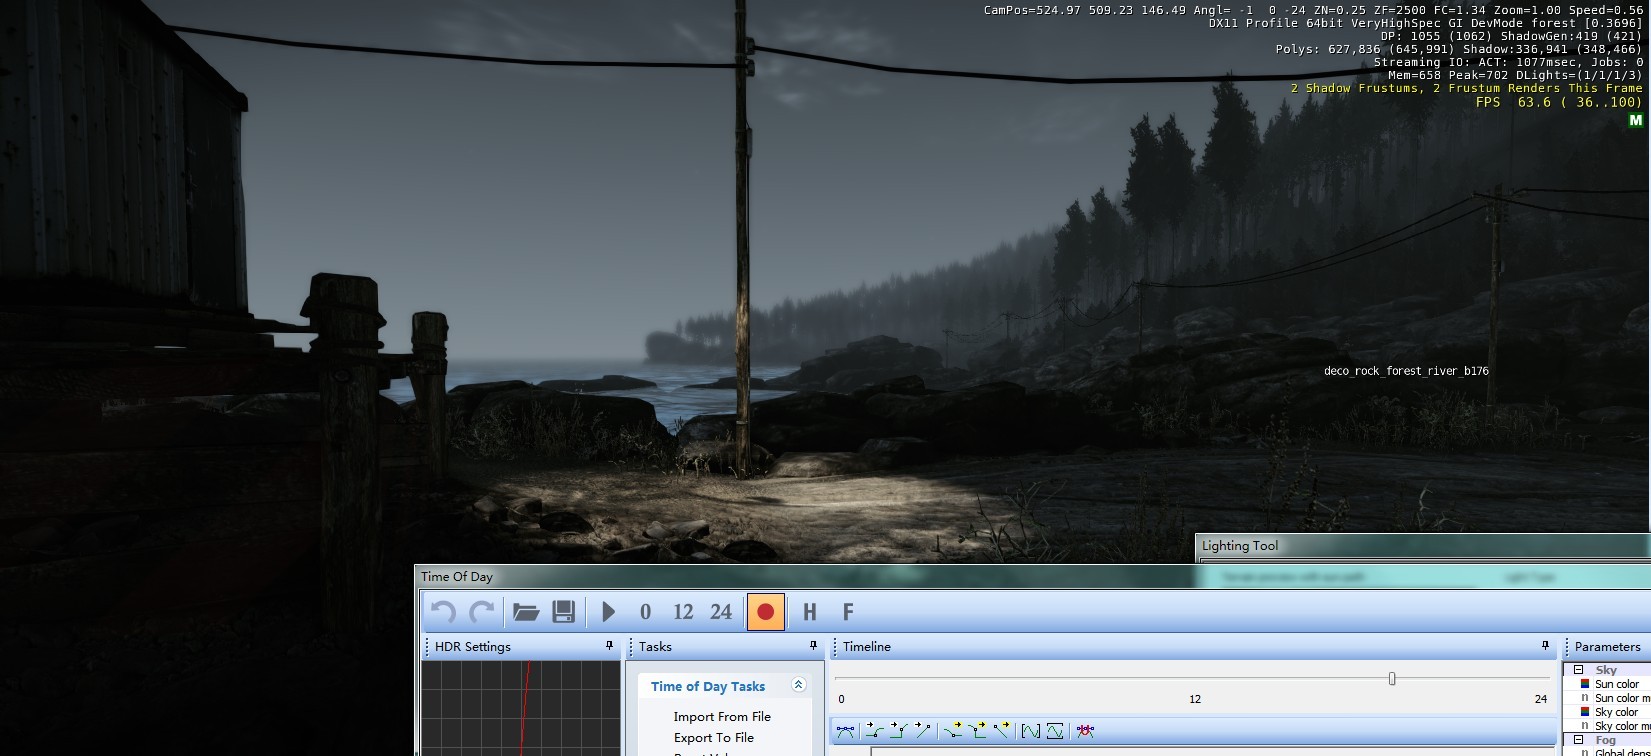
Task: Click Export To File task
Action: pyautogui.click(x=713, y=737)
